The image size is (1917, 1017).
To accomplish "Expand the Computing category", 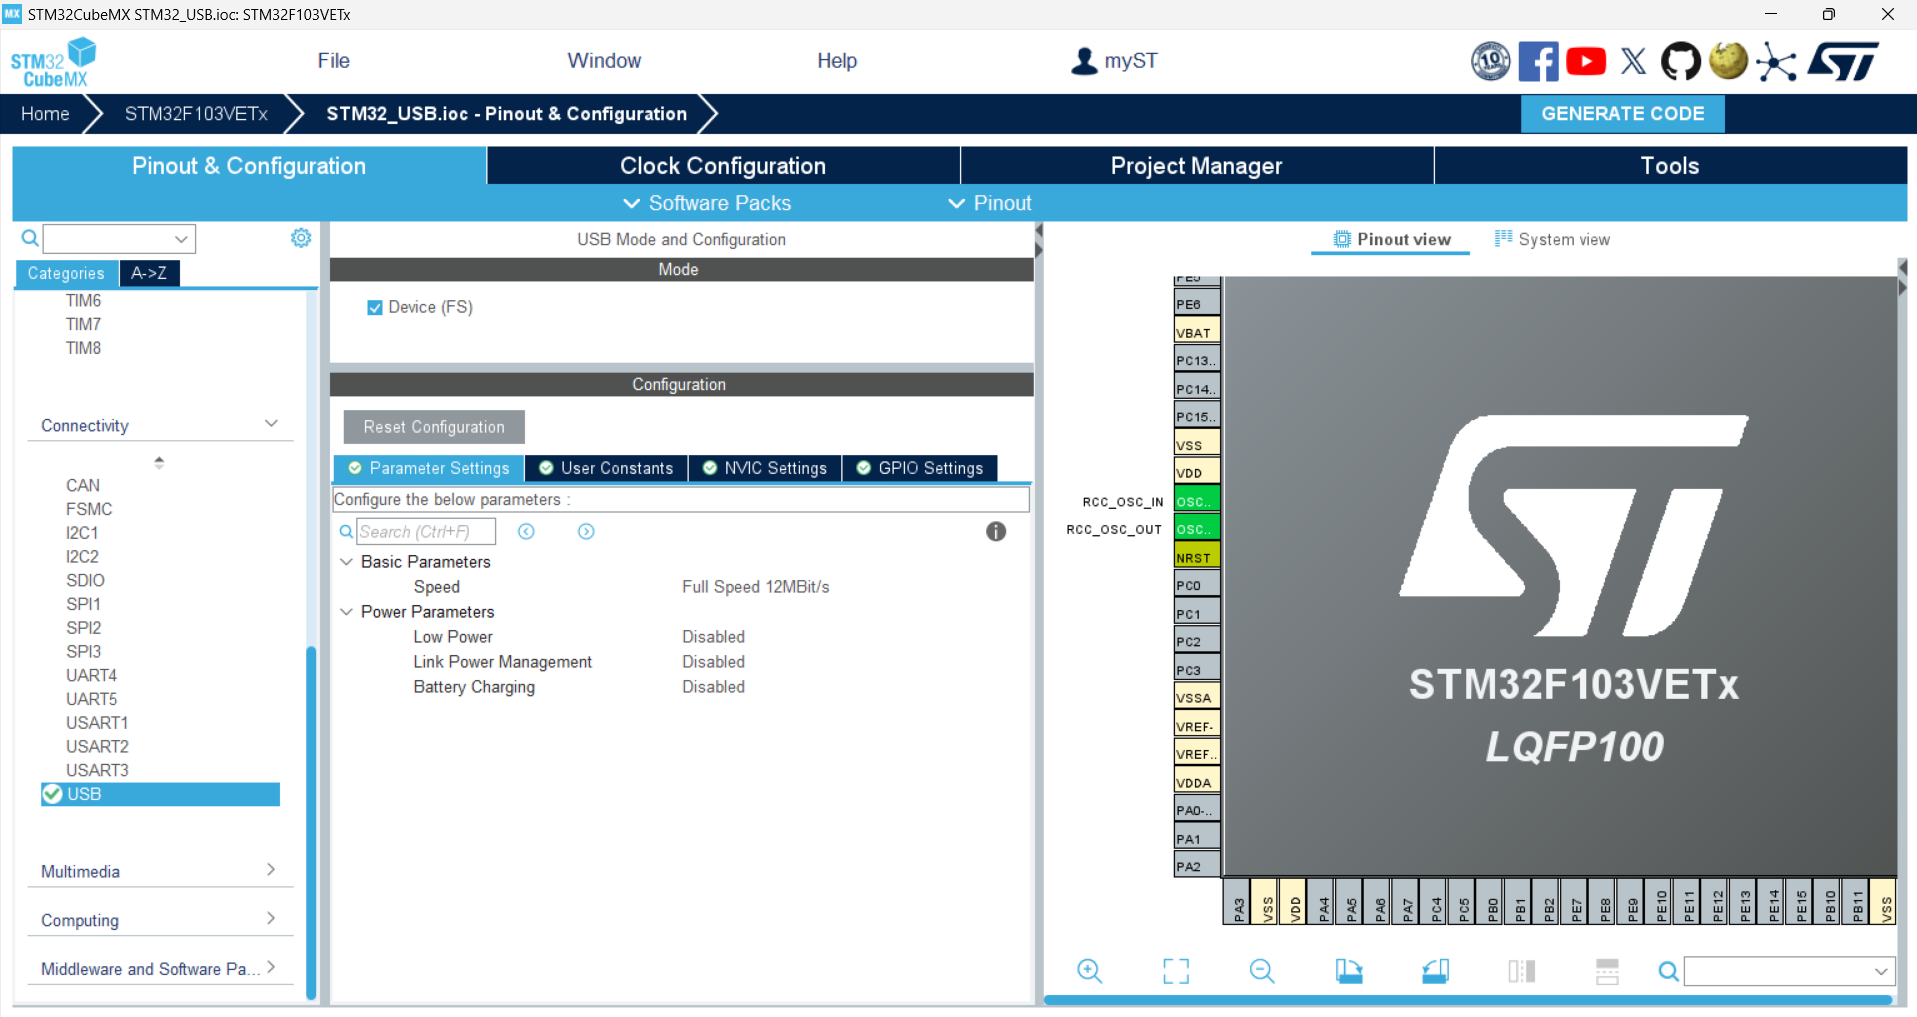I will 271,918.
